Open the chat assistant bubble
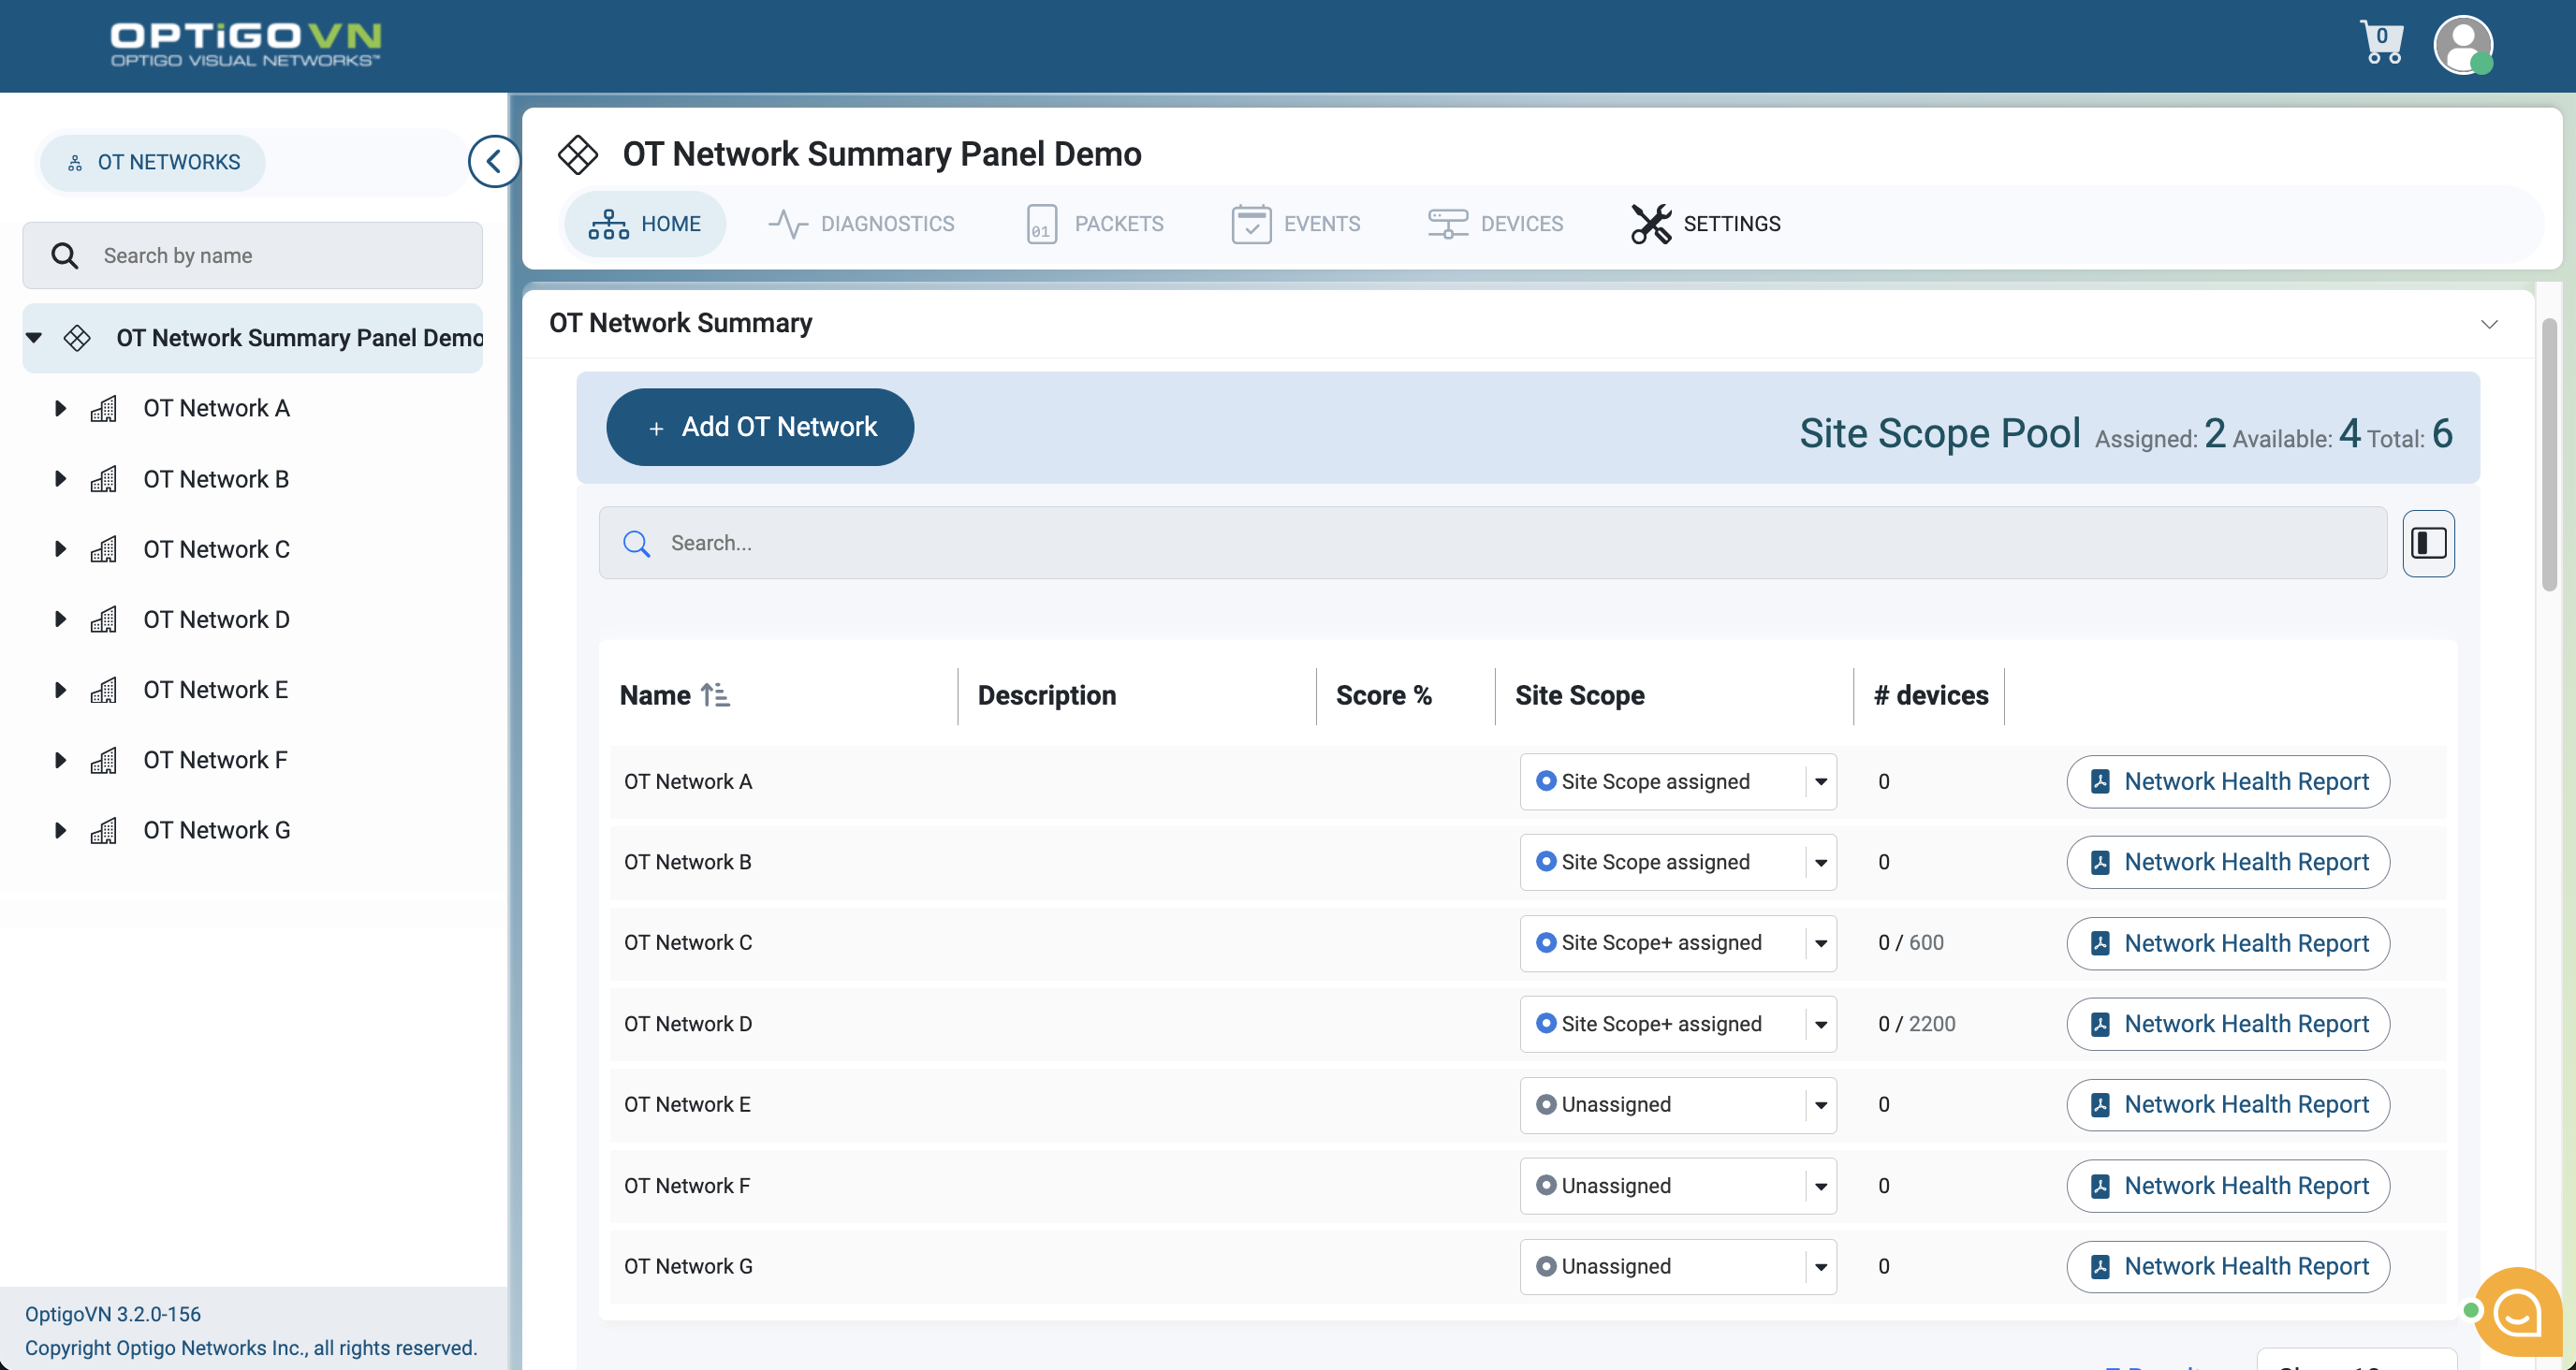This screenshot has height=1370, width=2576. pos(2516,1311)
